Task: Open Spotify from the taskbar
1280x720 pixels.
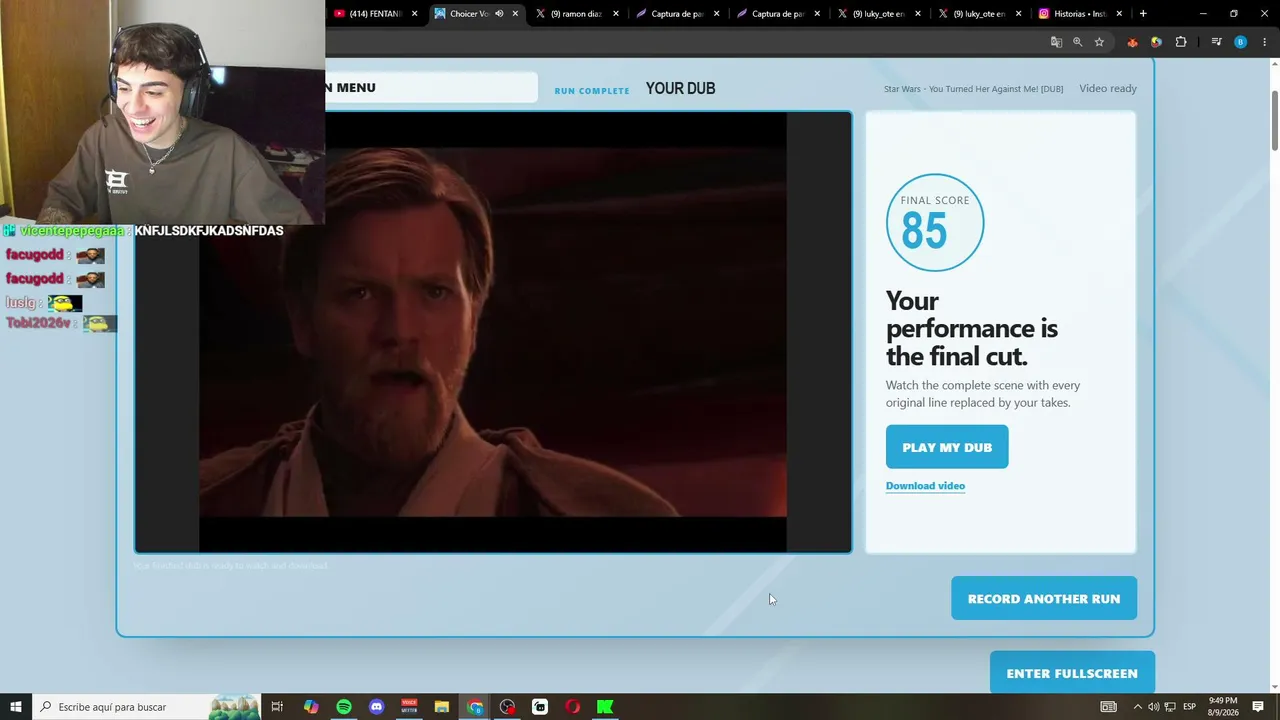Action: point(344,707)
